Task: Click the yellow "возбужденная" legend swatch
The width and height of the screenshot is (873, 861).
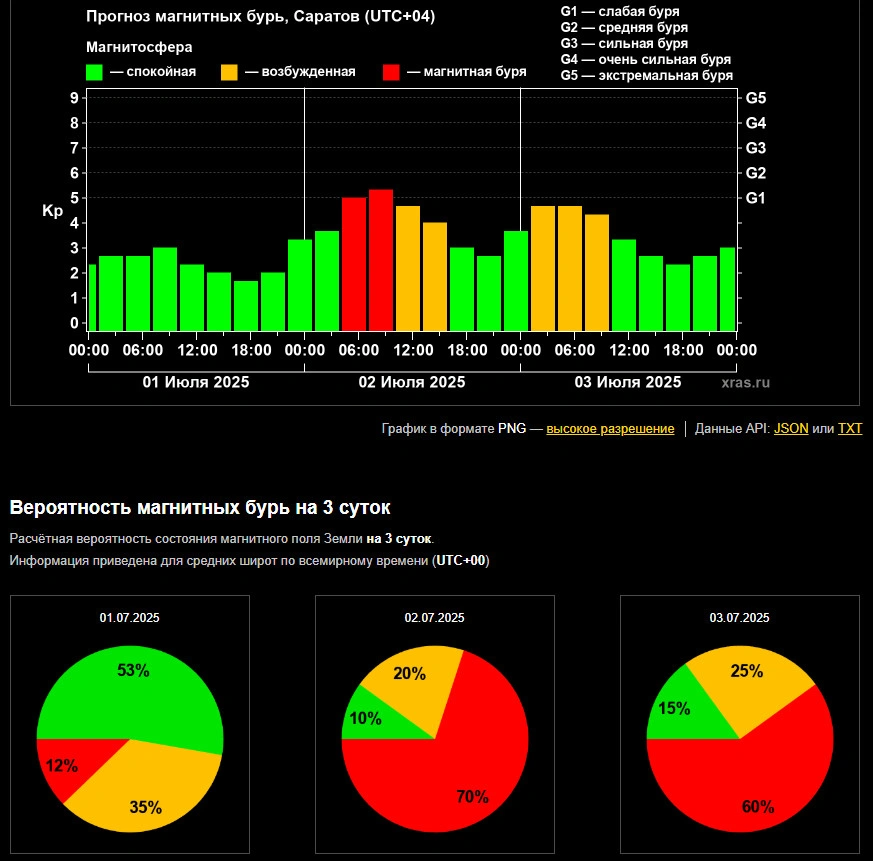Action: pos(229,72)
